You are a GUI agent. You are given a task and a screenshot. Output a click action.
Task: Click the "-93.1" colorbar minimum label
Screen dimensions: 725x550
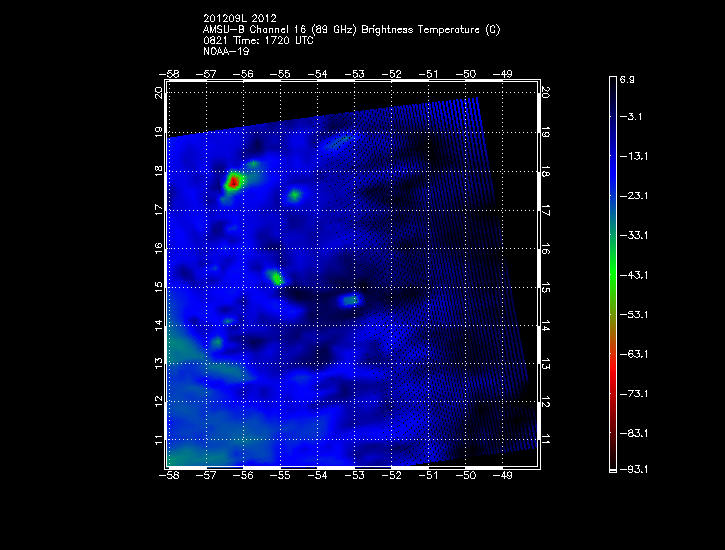[x=633, y=469]
